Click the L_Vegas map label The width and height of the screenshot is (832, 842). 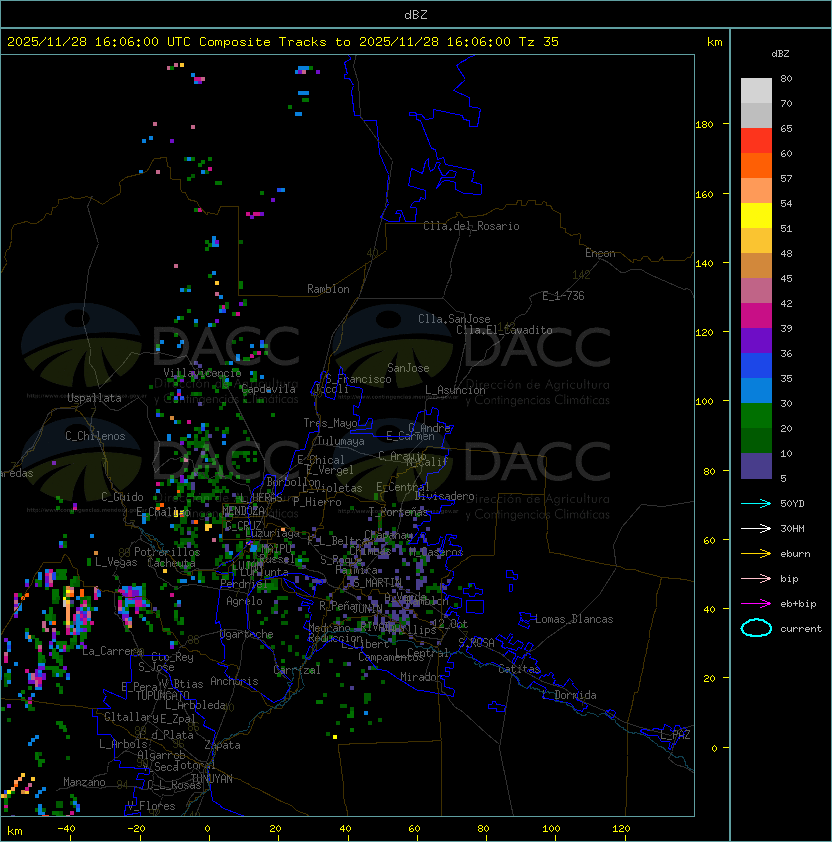tap(116, 562)
